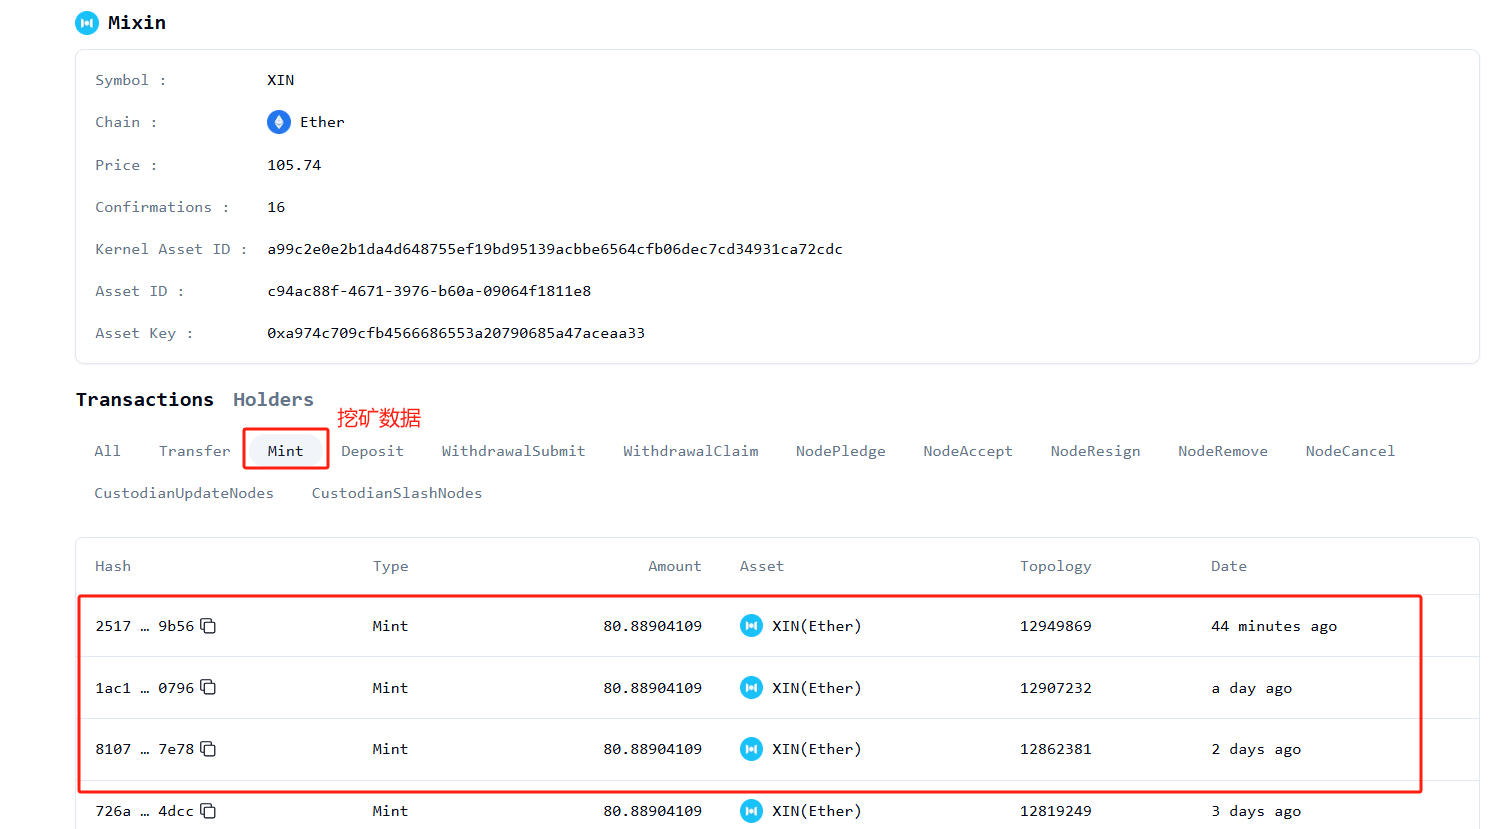
Task: Filter by NodeRemove transactions
Action: (1222, 451)
